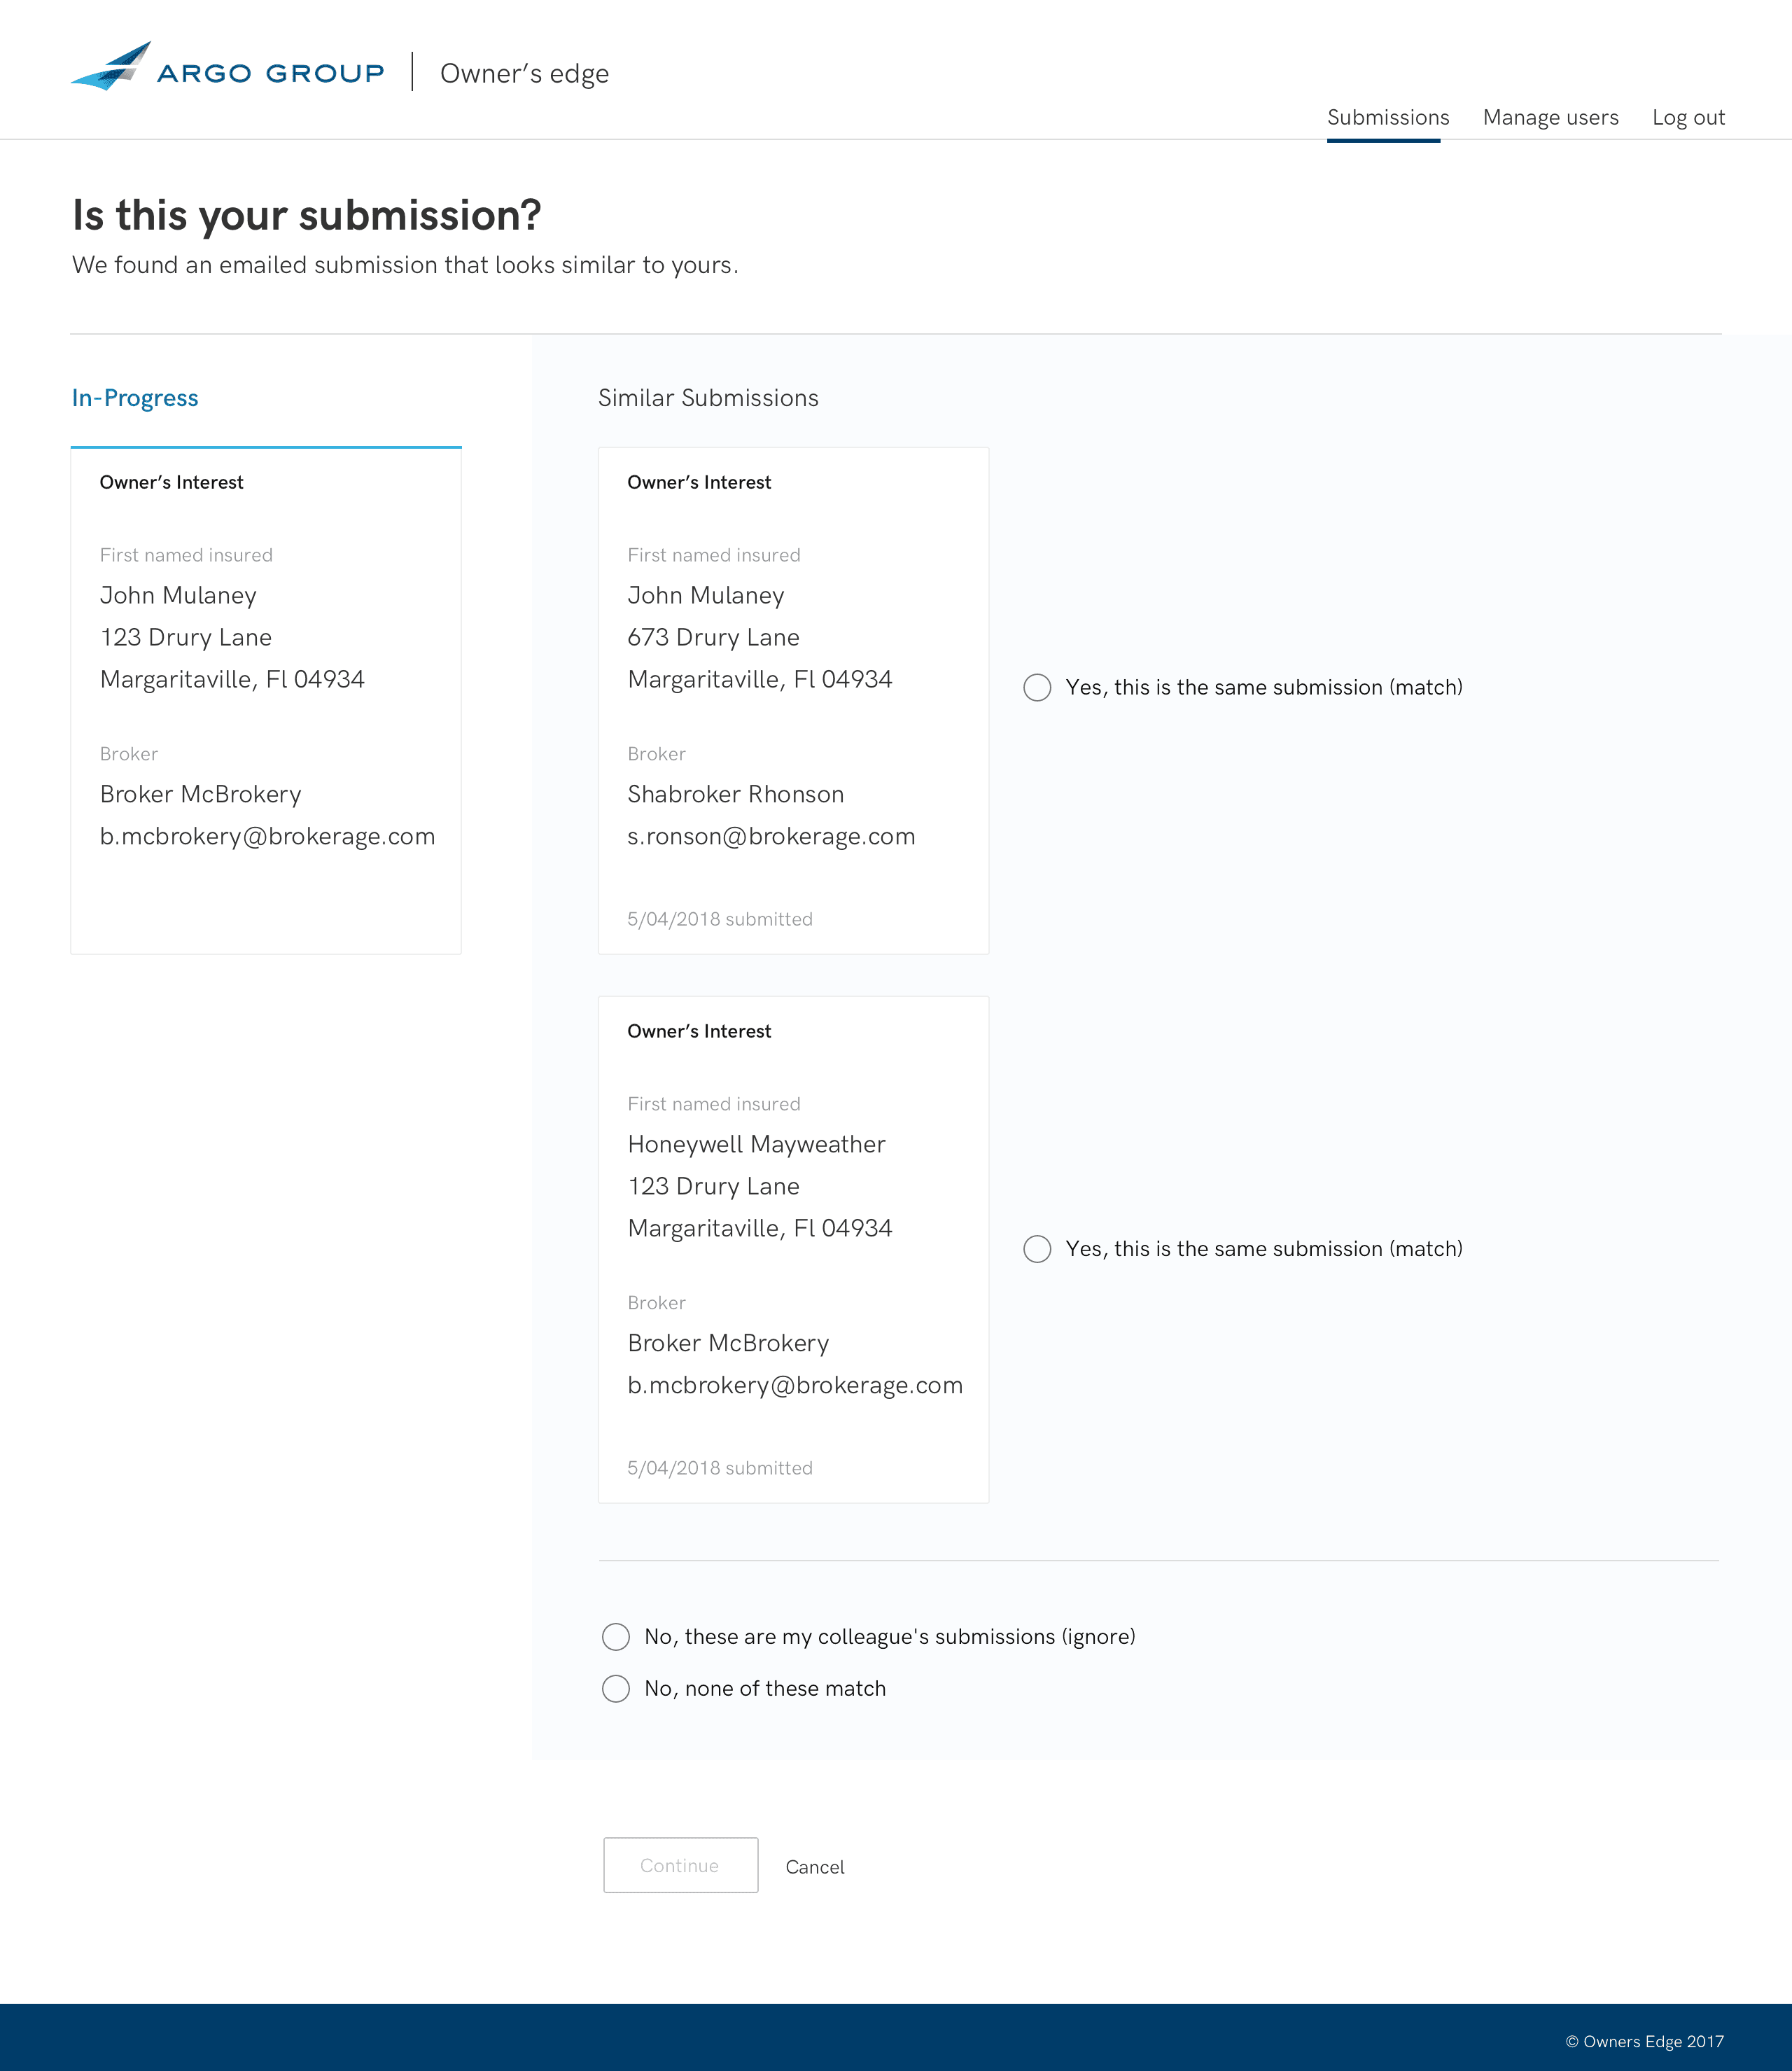The width and height of the screenshot is (1792, 2071).
Task: Go to Manage users
Action: coord(1550,118)
